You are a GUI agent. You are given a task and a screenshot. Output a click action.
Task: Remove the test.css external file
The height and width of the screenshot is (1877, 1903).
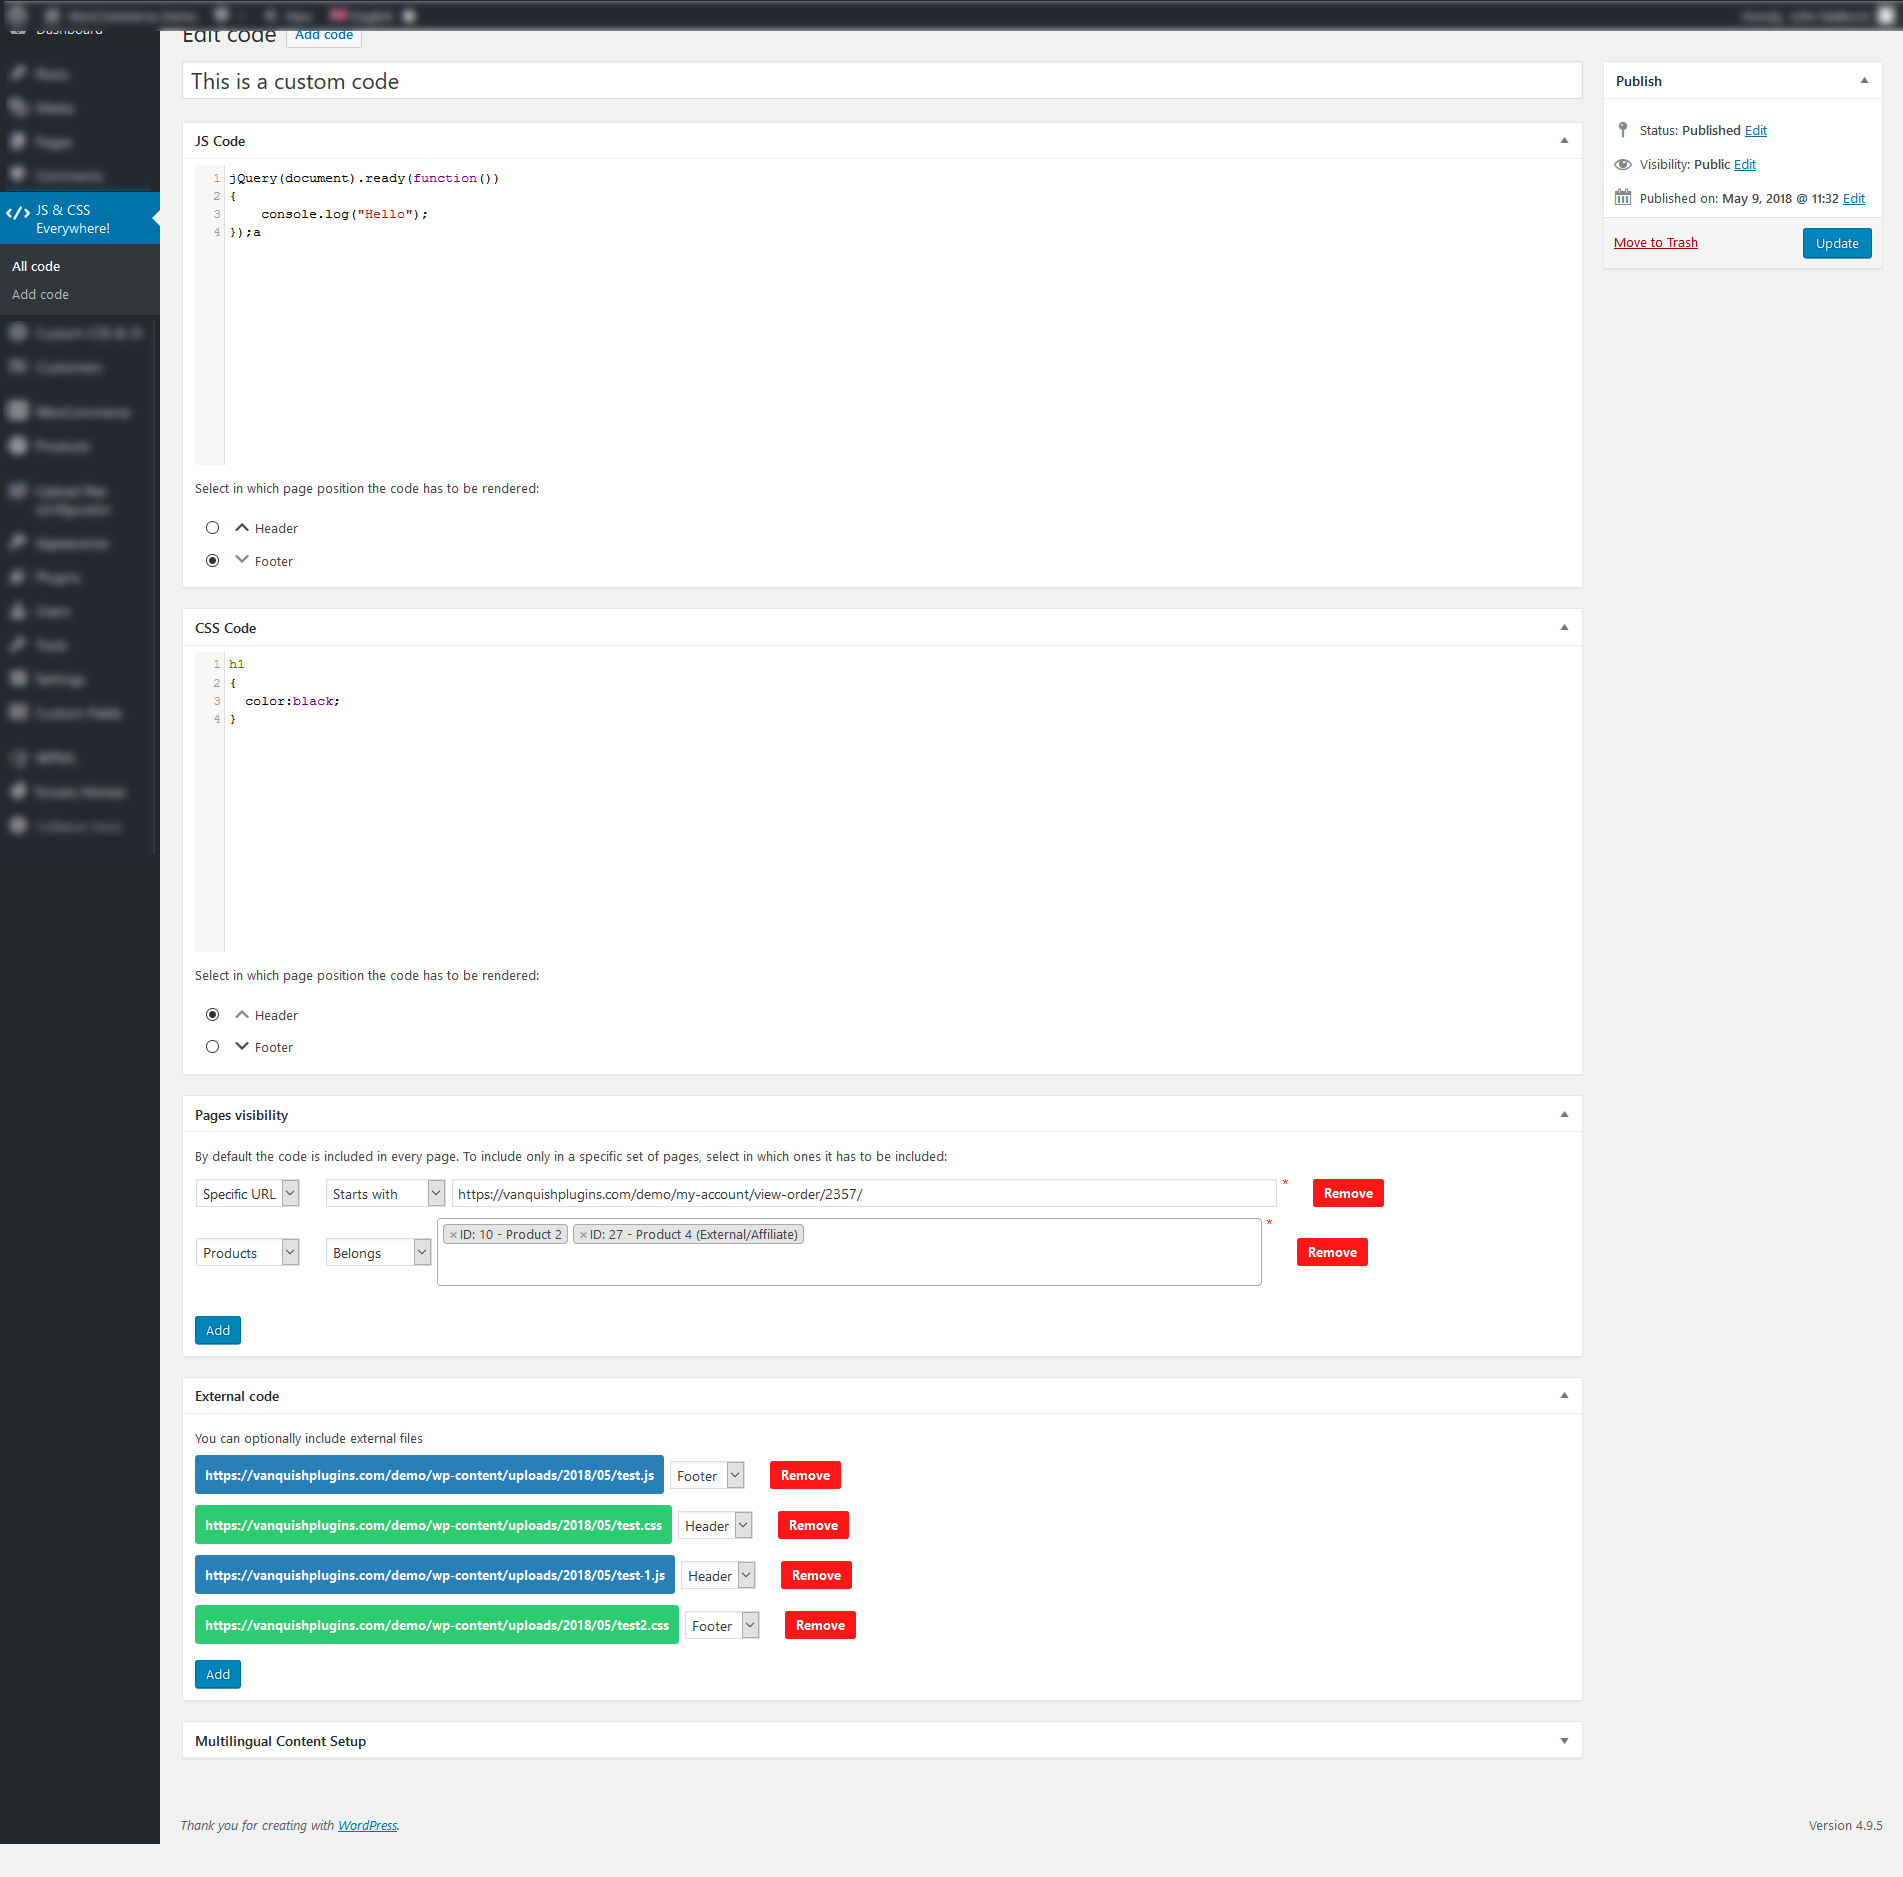812,1525
